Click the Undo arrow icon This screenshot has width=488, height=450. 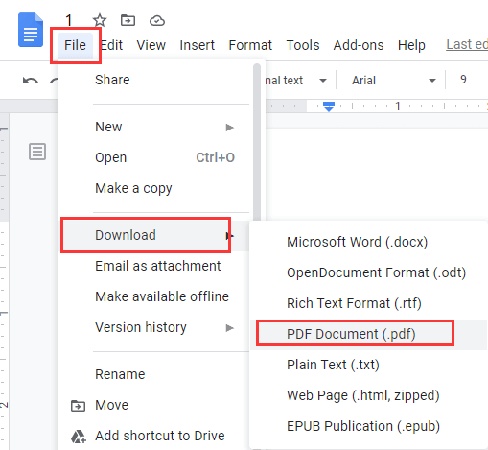point(30,80)
